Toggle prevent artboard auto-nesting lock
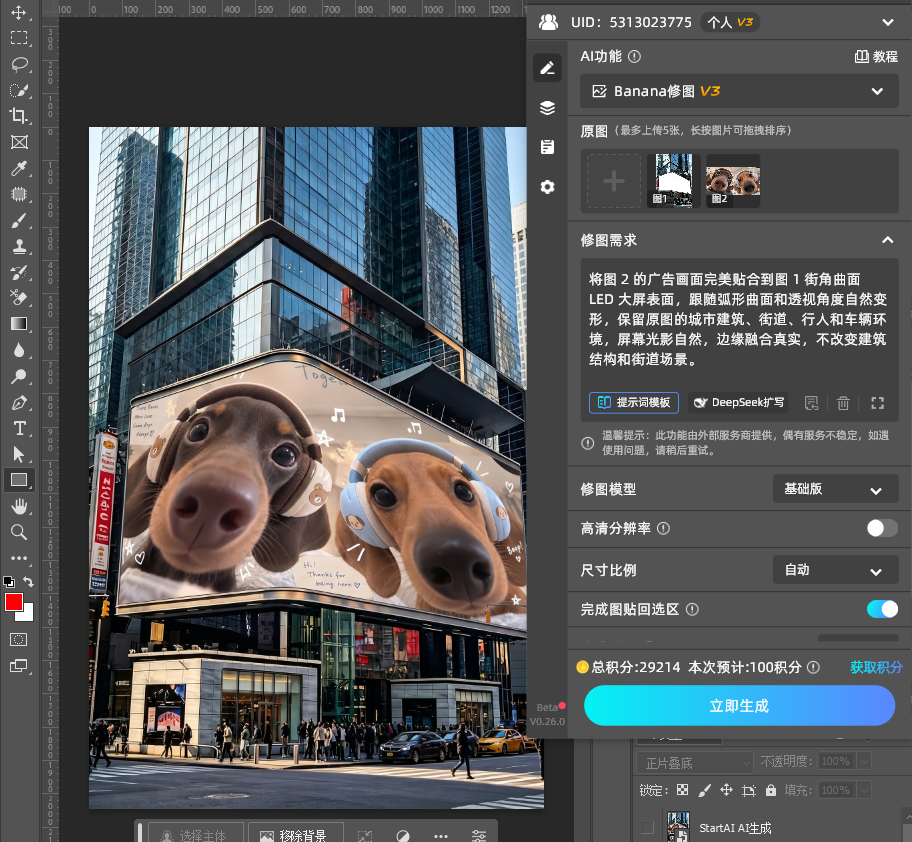This screenshot has height=842, width=912. 749,790
